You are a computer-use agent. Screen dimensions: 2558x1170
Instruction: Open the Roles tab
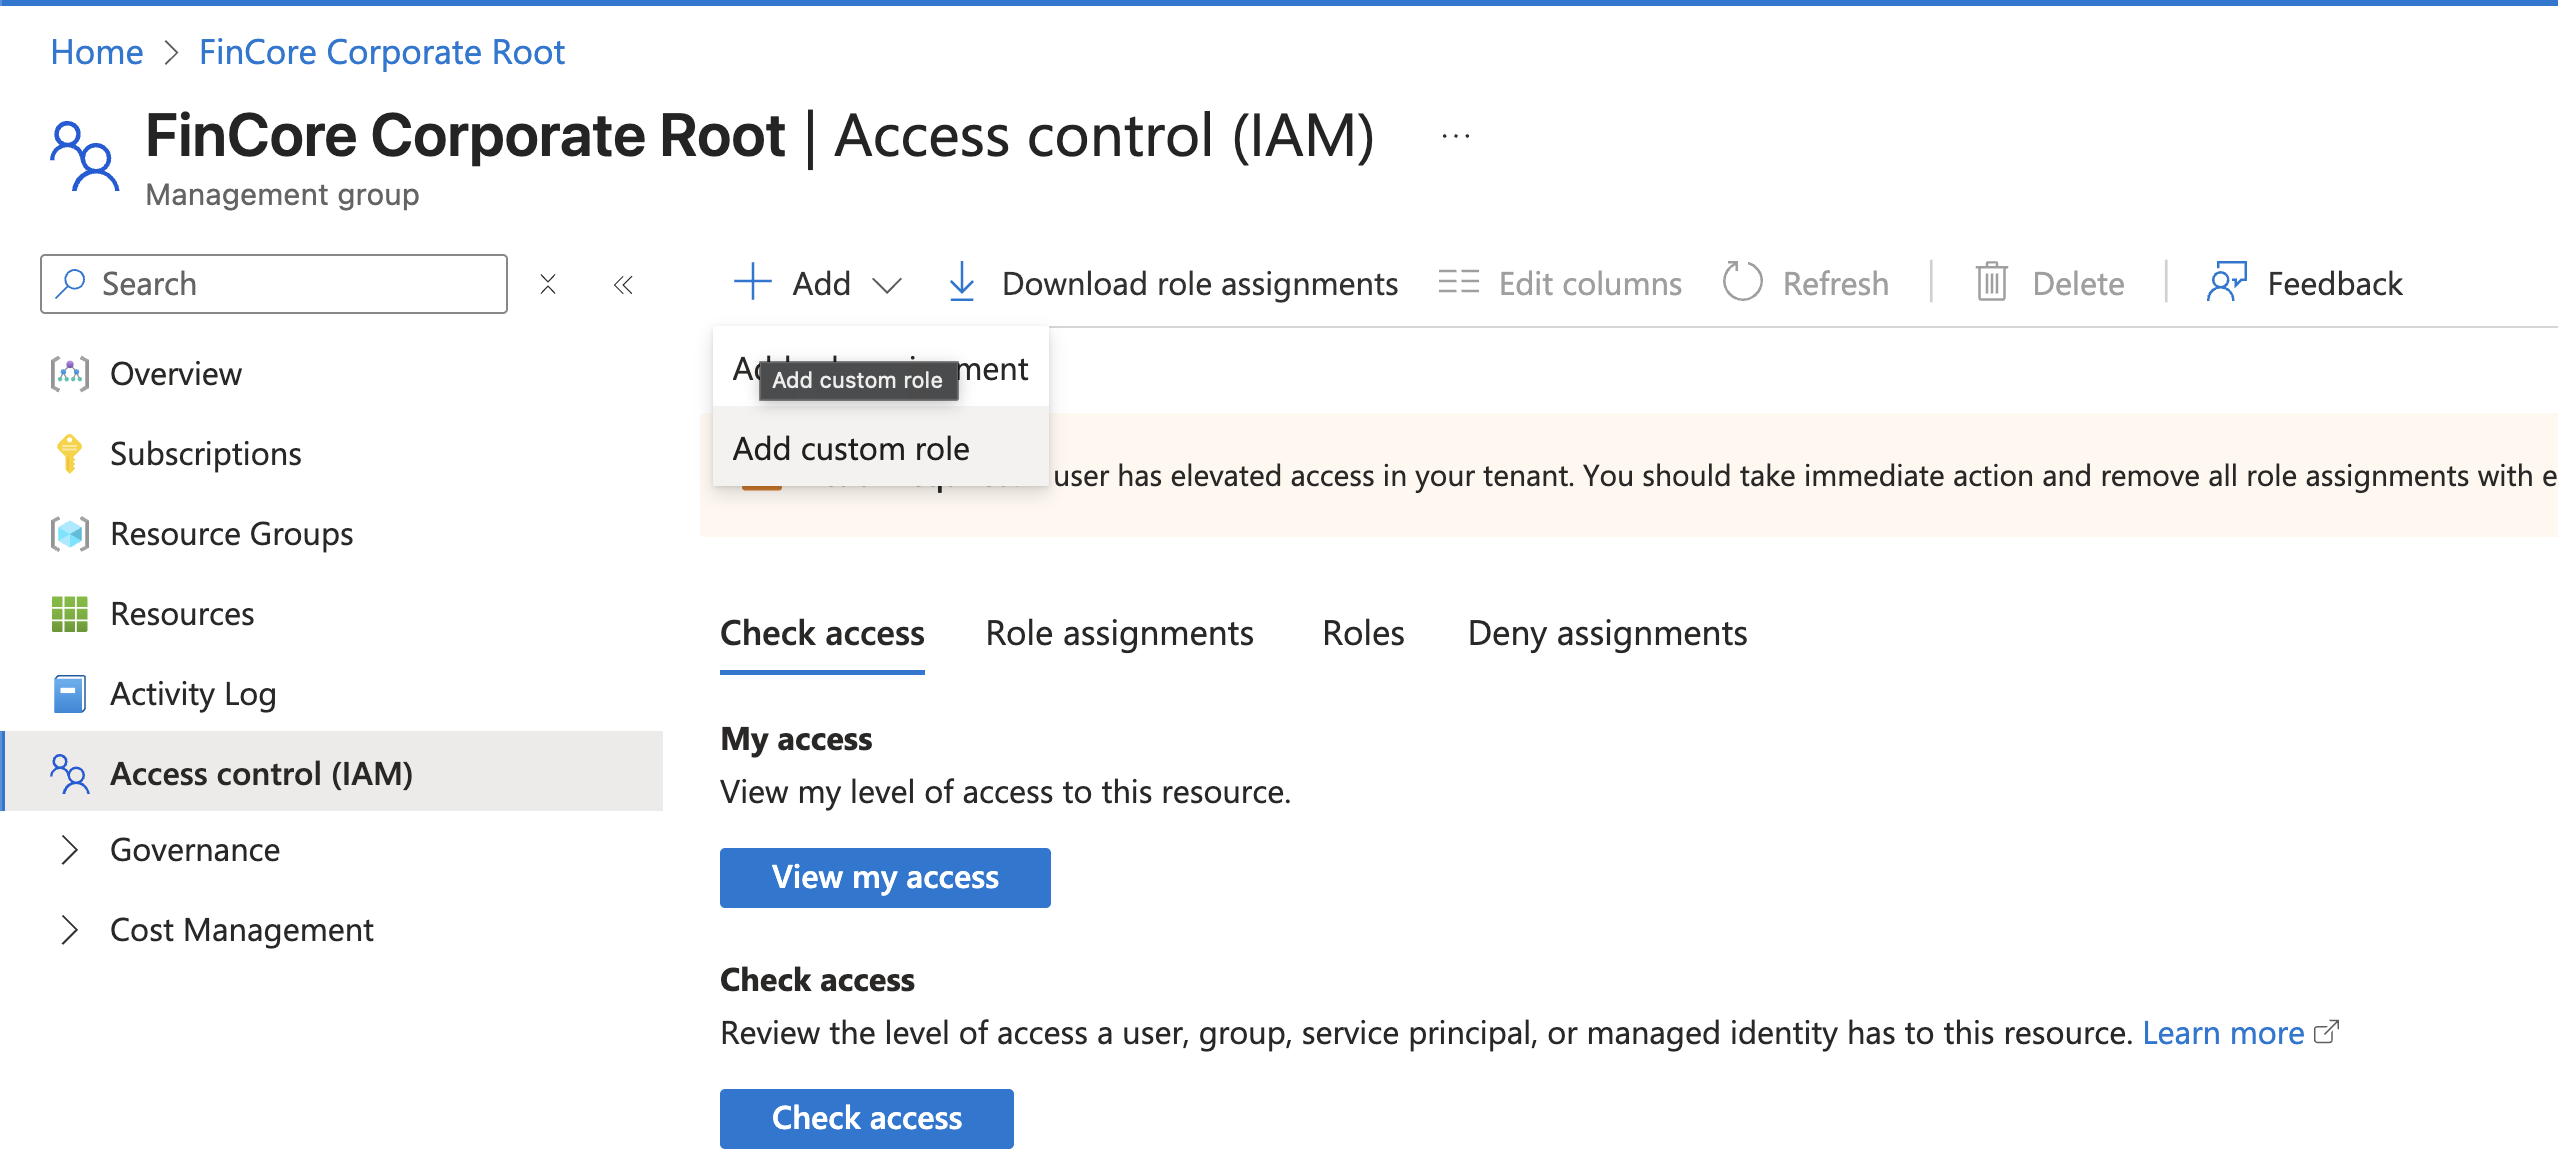[x=1363, y=633]
